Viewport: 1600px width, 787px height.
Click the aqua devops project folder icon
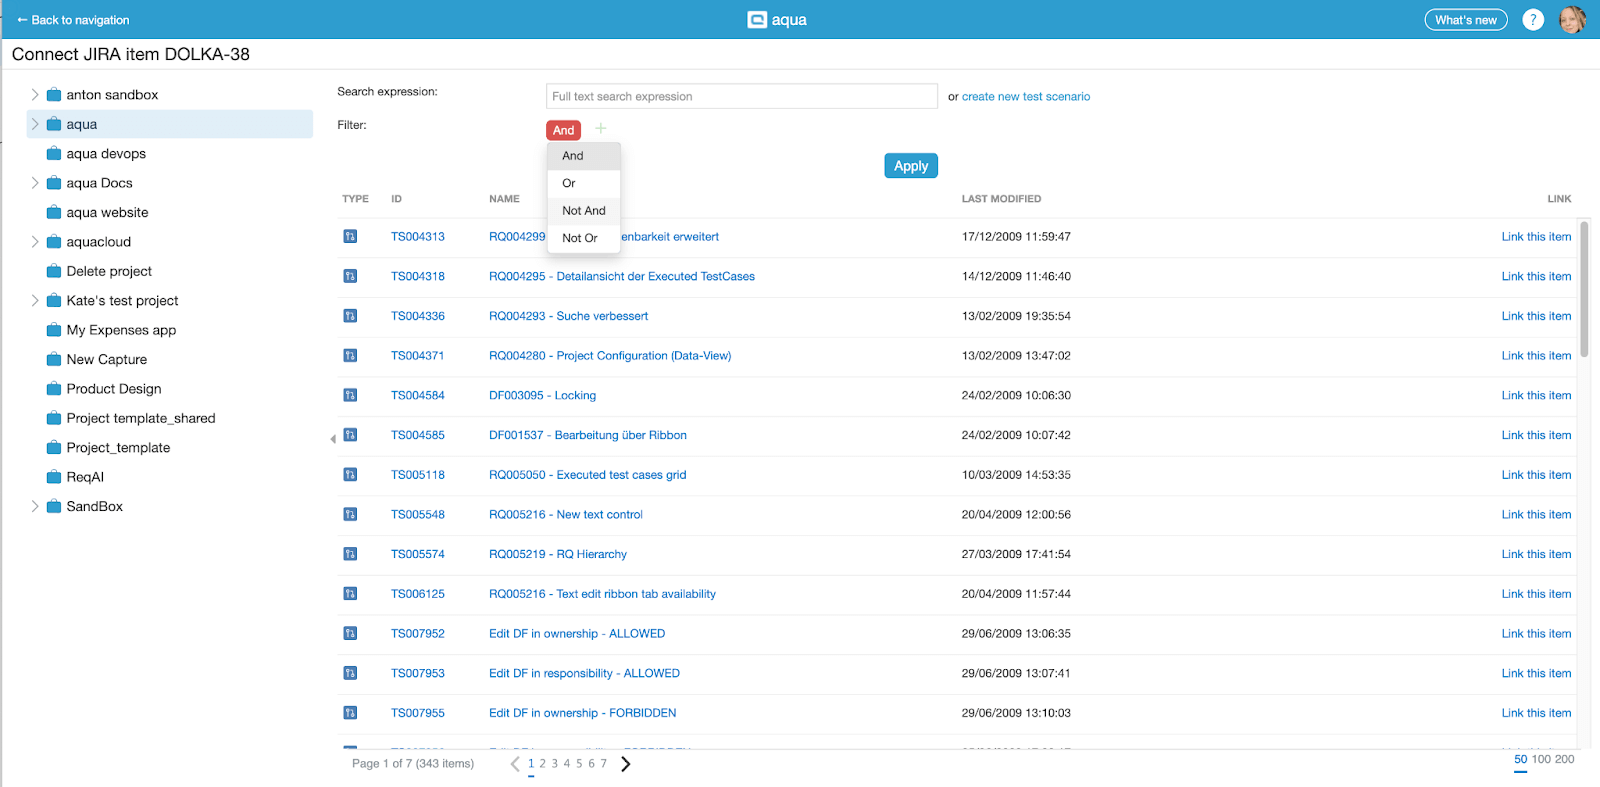coord(54,154)
